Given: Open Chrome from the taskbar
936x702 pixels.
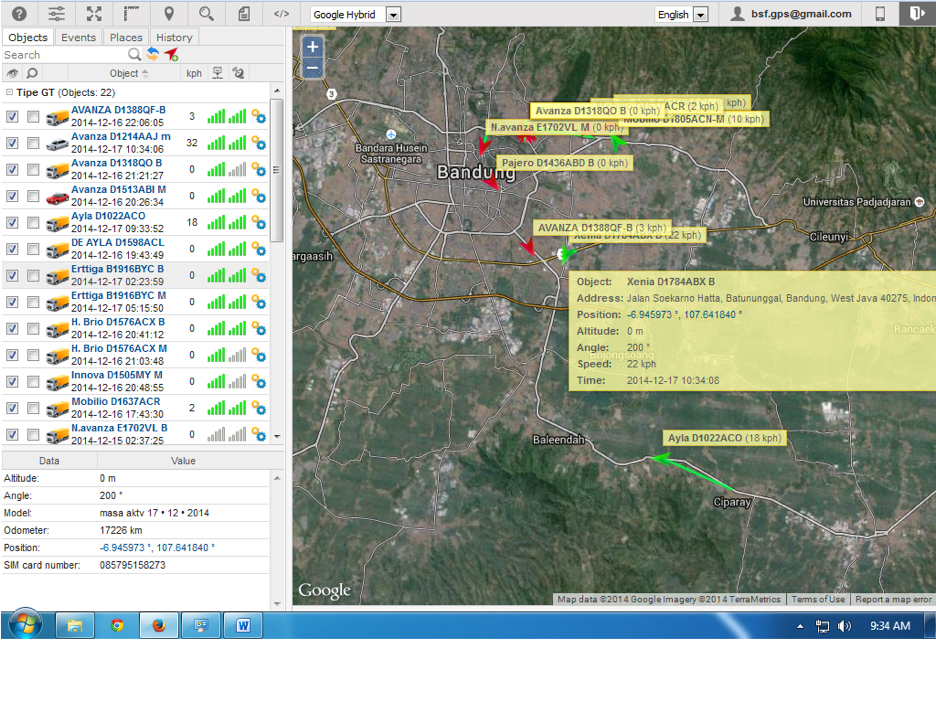Looking at the screenshot, I should tap(117, 626).
